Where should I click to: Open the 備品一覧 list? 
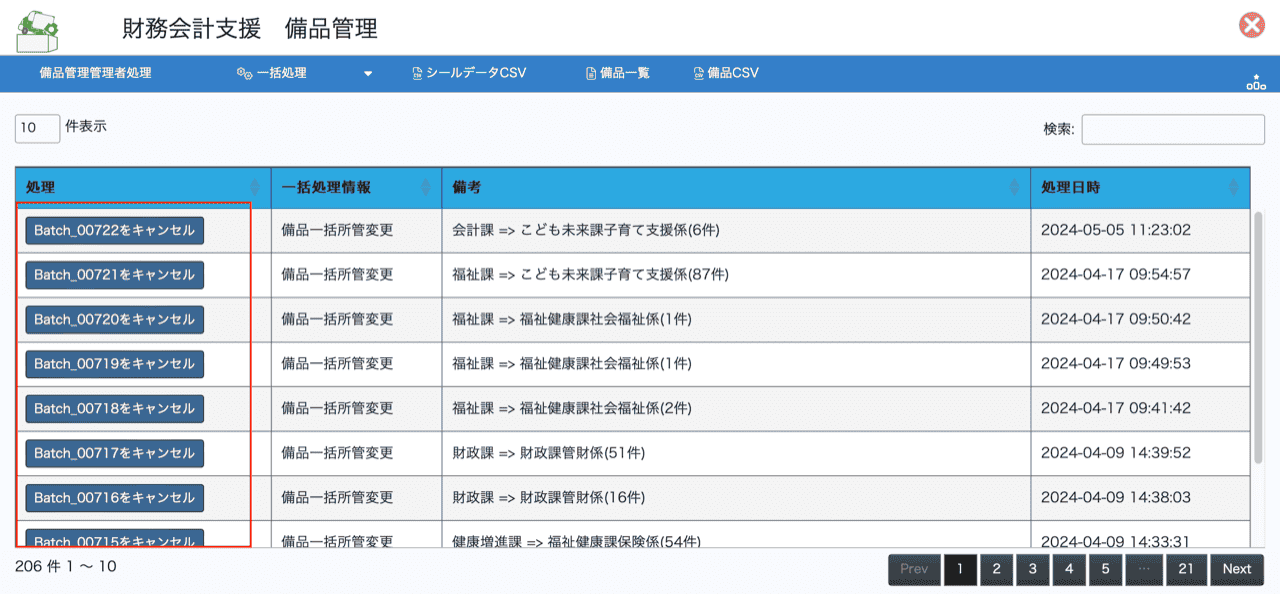[617, 73]
